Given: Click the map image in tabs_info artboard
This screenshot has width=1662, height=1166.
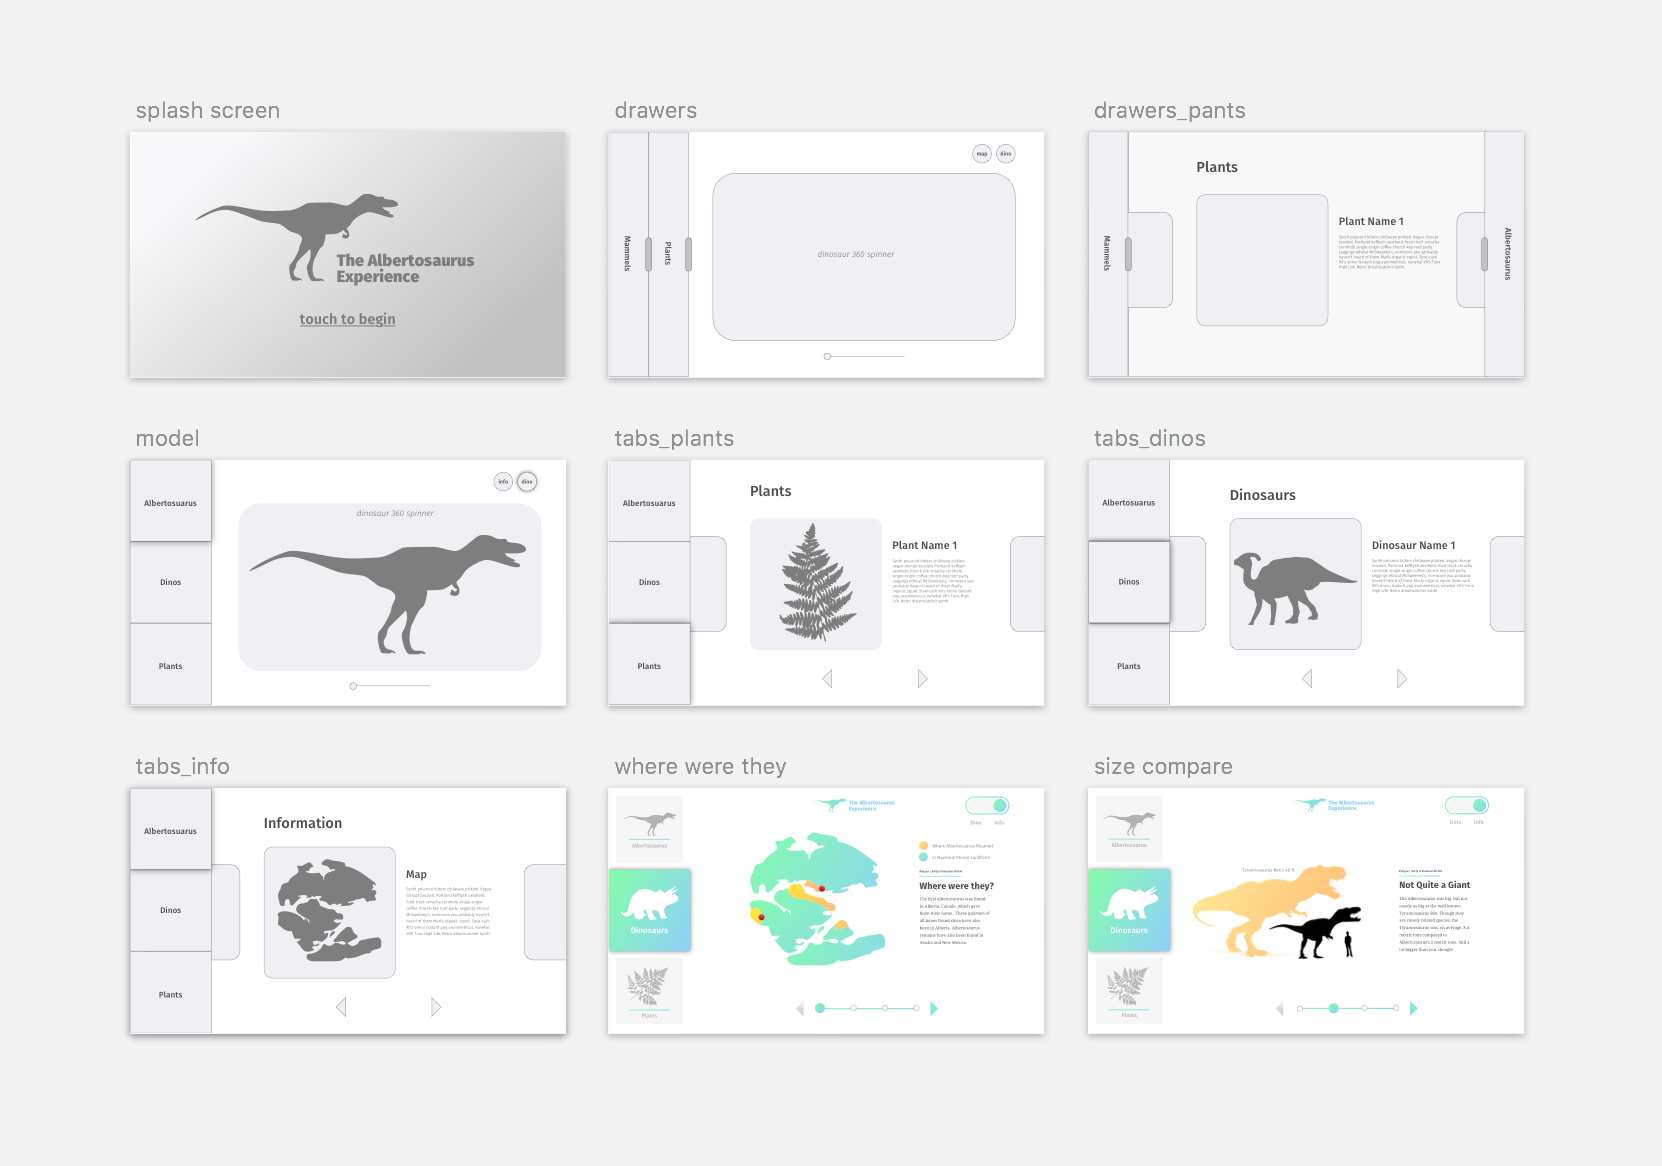Looking at the screenshot, I should coord(330,912).
